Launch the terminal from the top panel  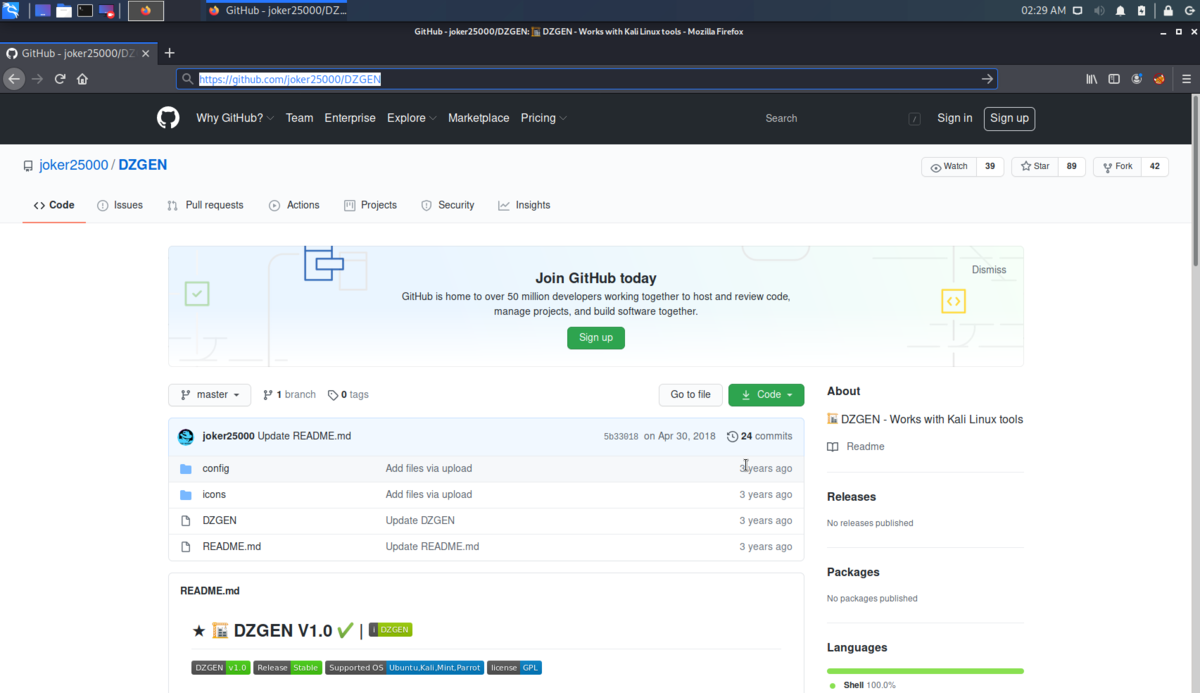[x=85, y=11]
